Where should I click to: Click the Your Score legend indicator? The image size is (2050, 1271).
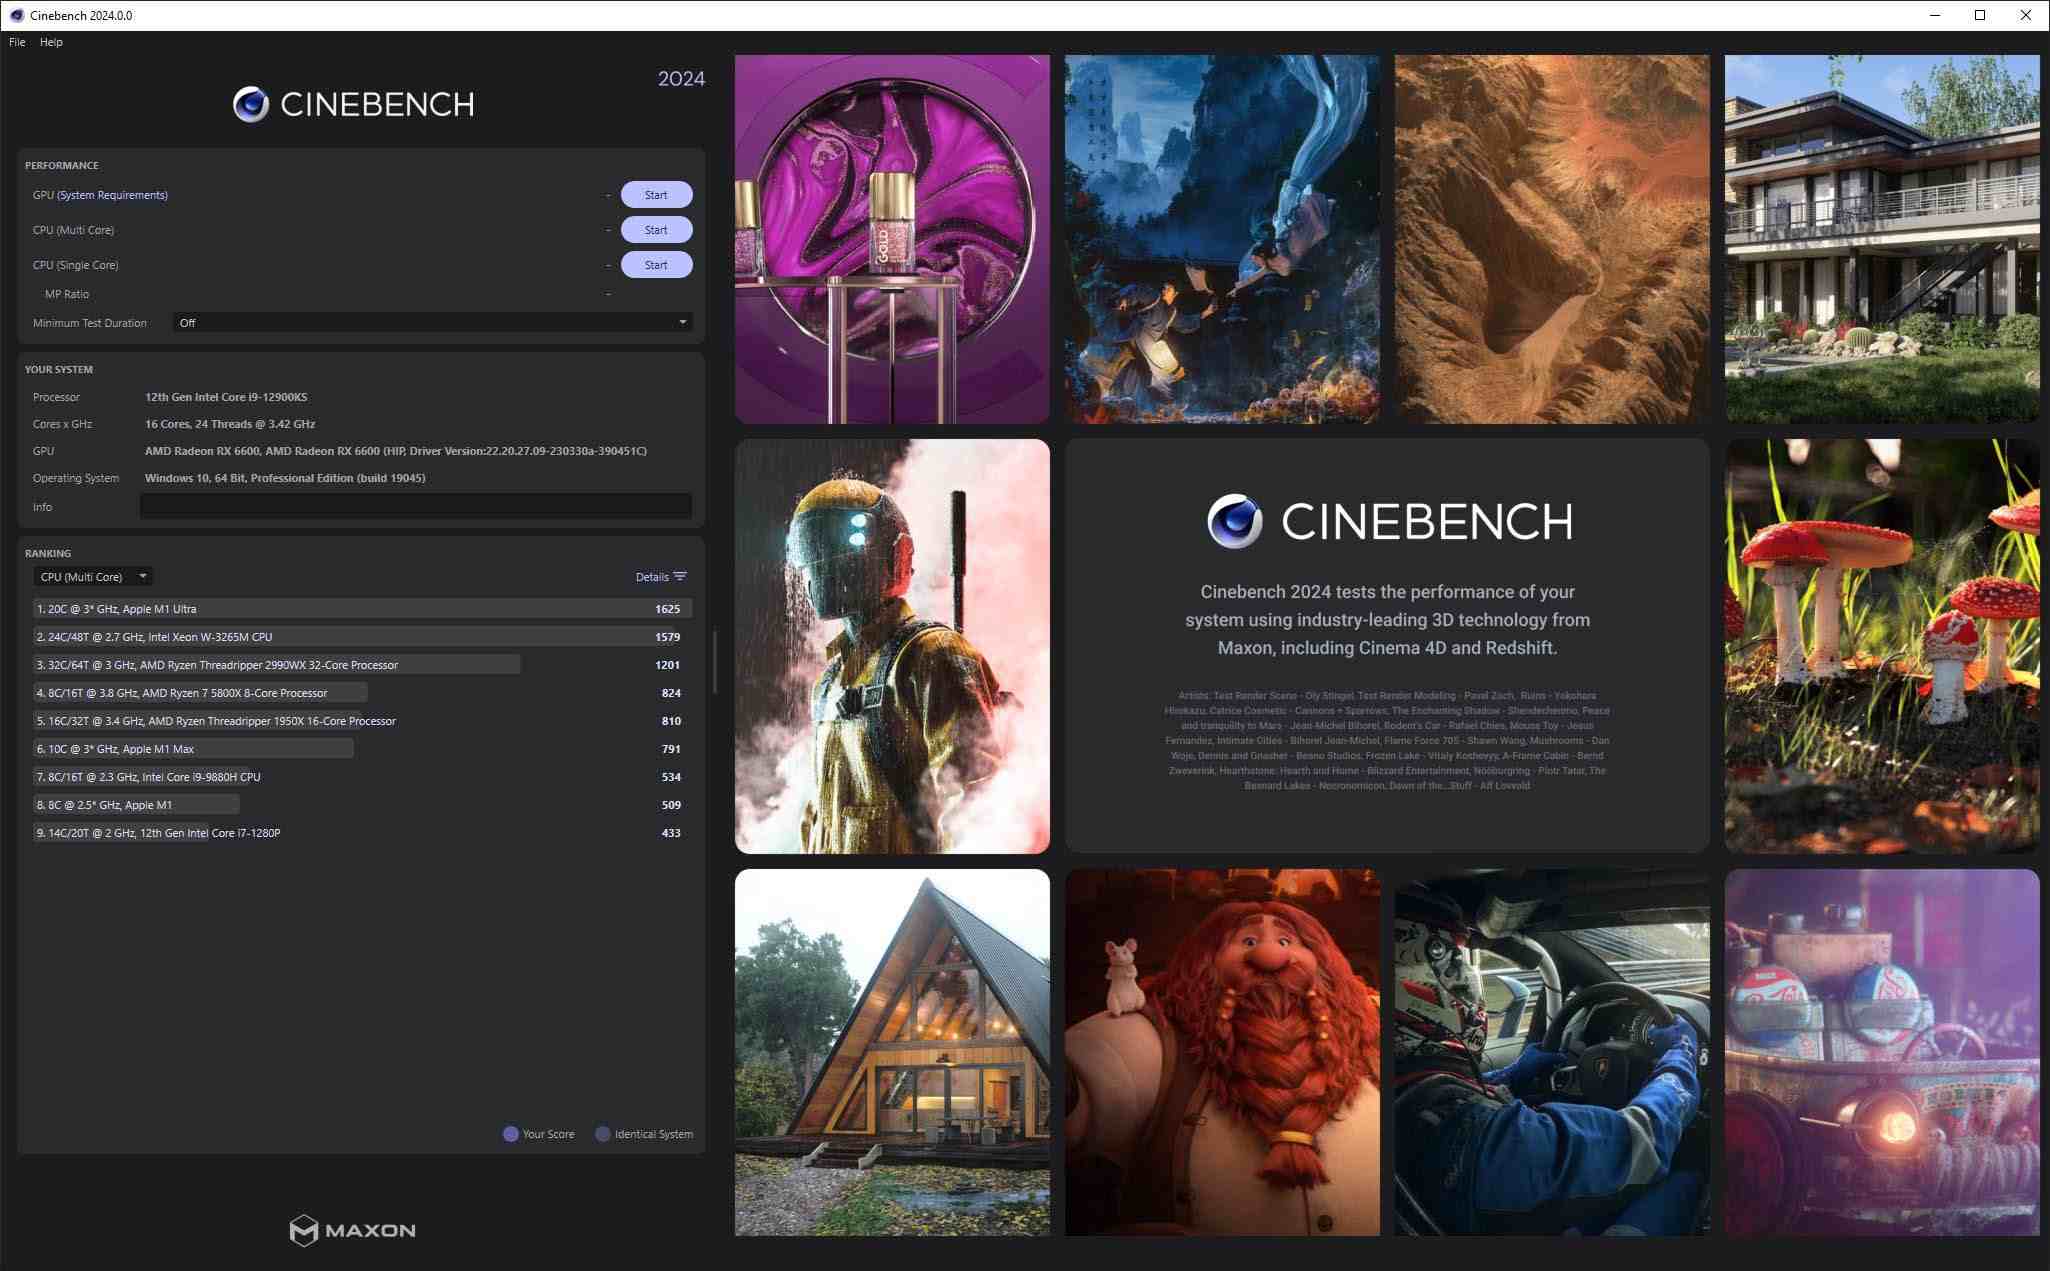coord(510,1133)
